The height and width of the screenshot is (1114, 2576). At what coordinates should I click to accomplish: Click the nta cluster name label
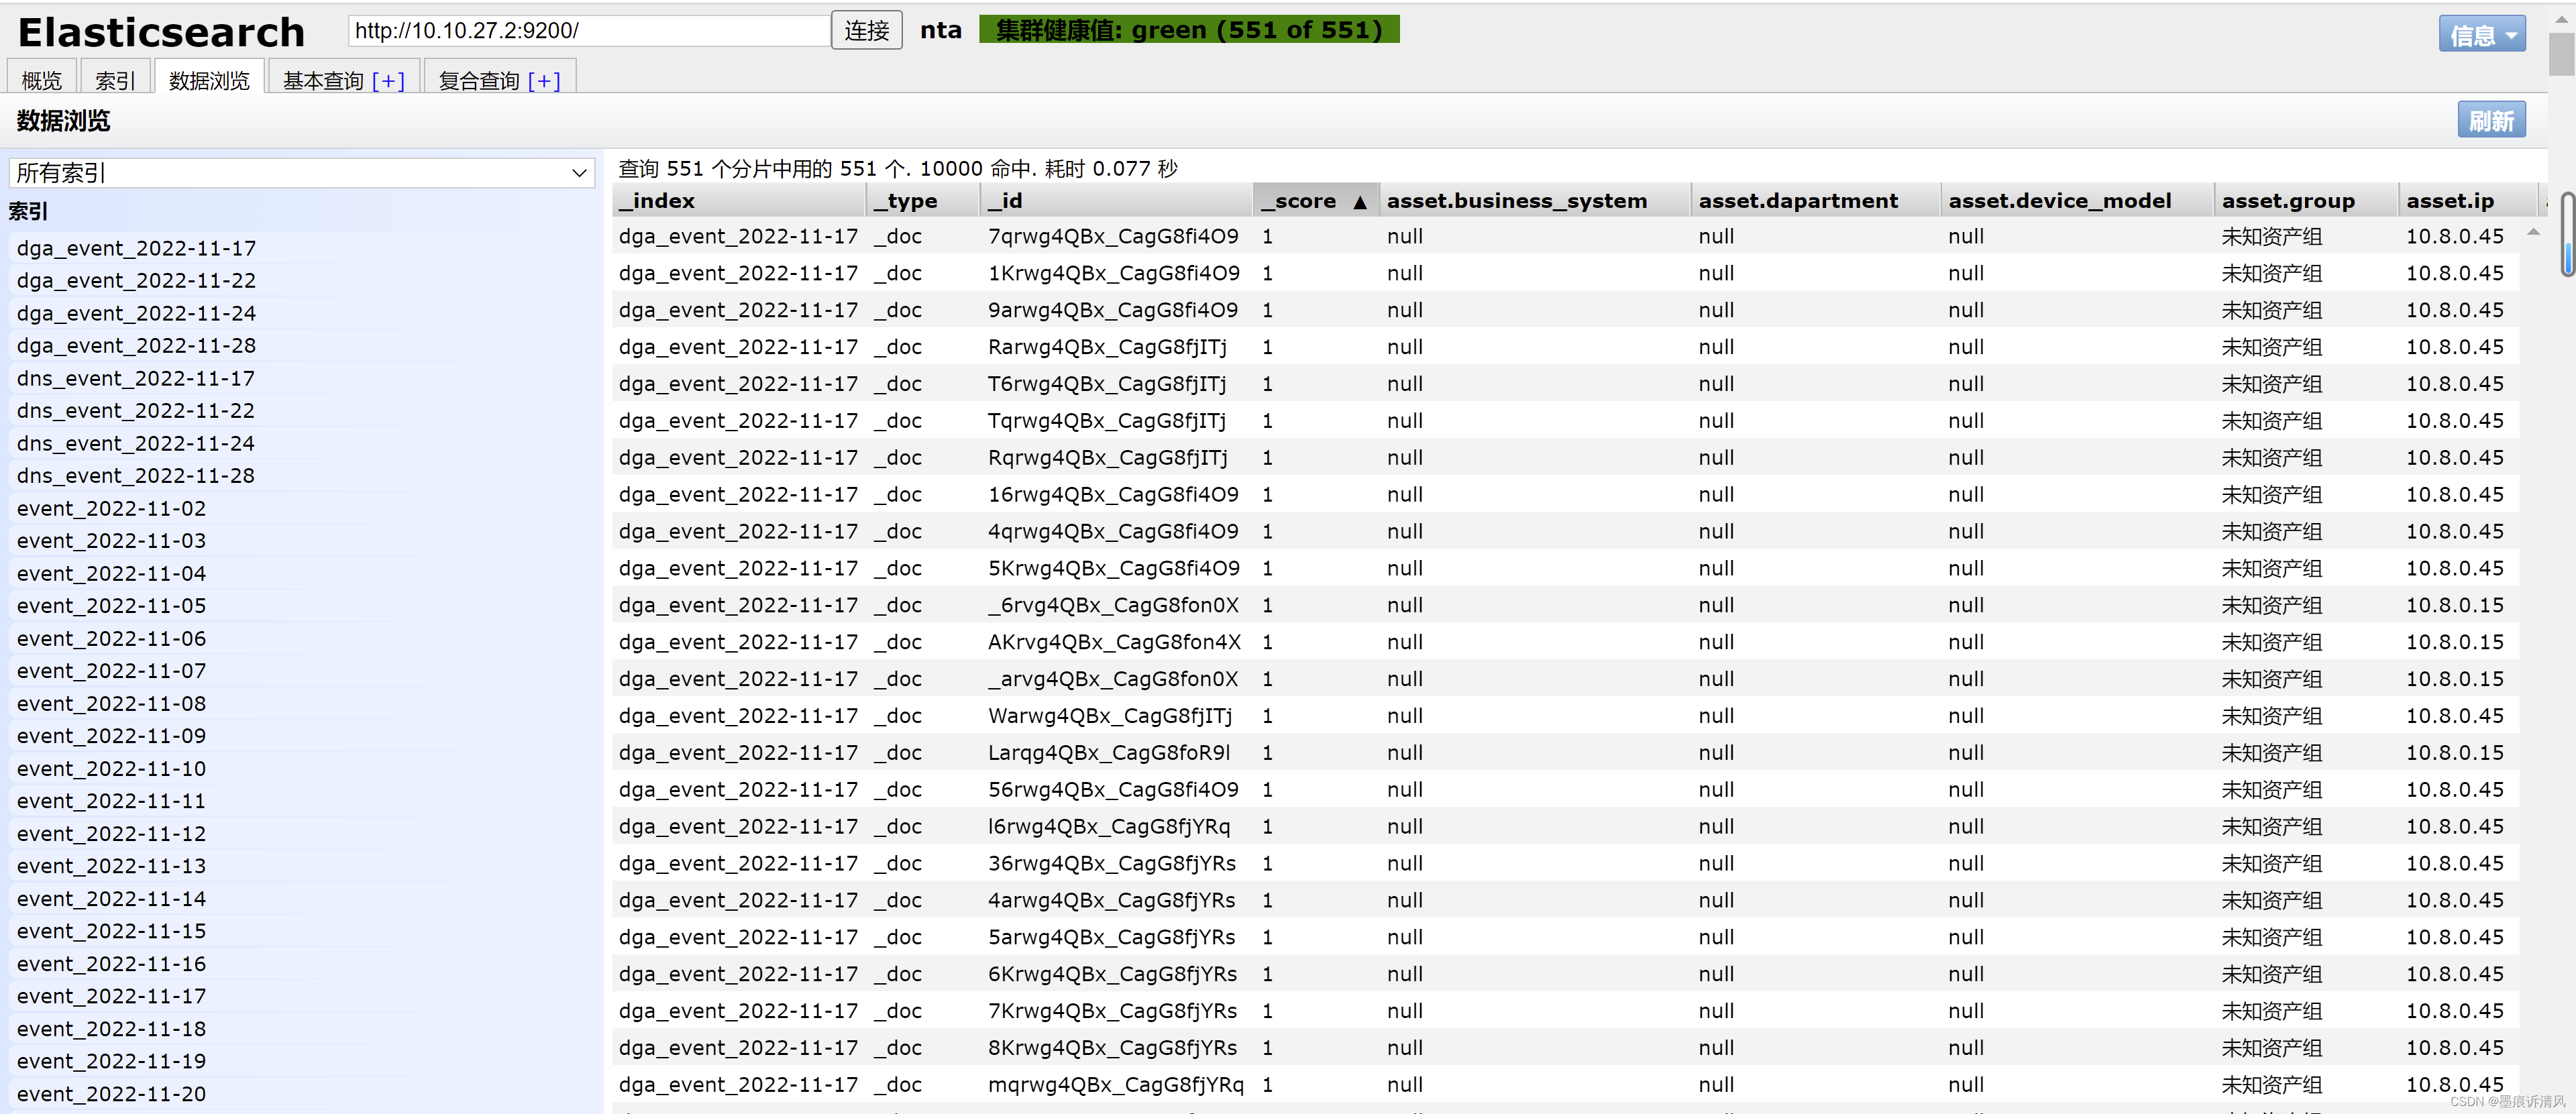[x=940, y=30]
